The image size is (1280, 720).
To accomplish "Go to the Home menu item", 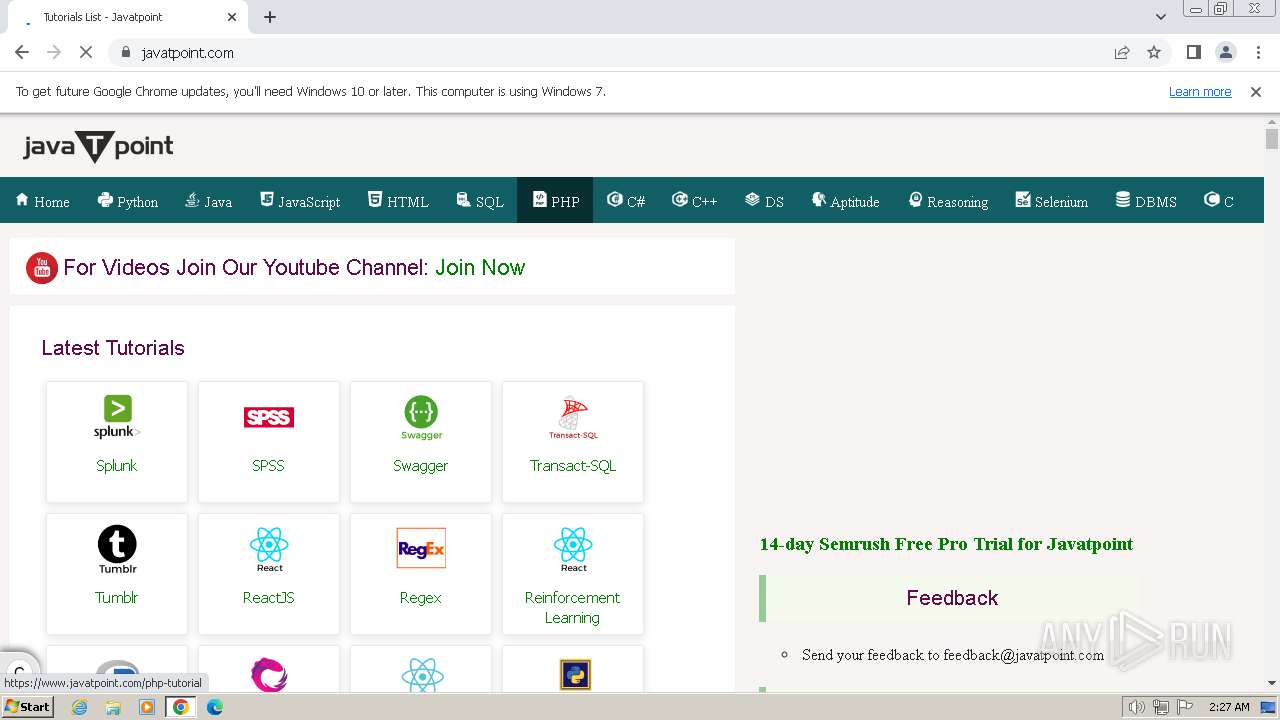I will [x=43, y=201].
